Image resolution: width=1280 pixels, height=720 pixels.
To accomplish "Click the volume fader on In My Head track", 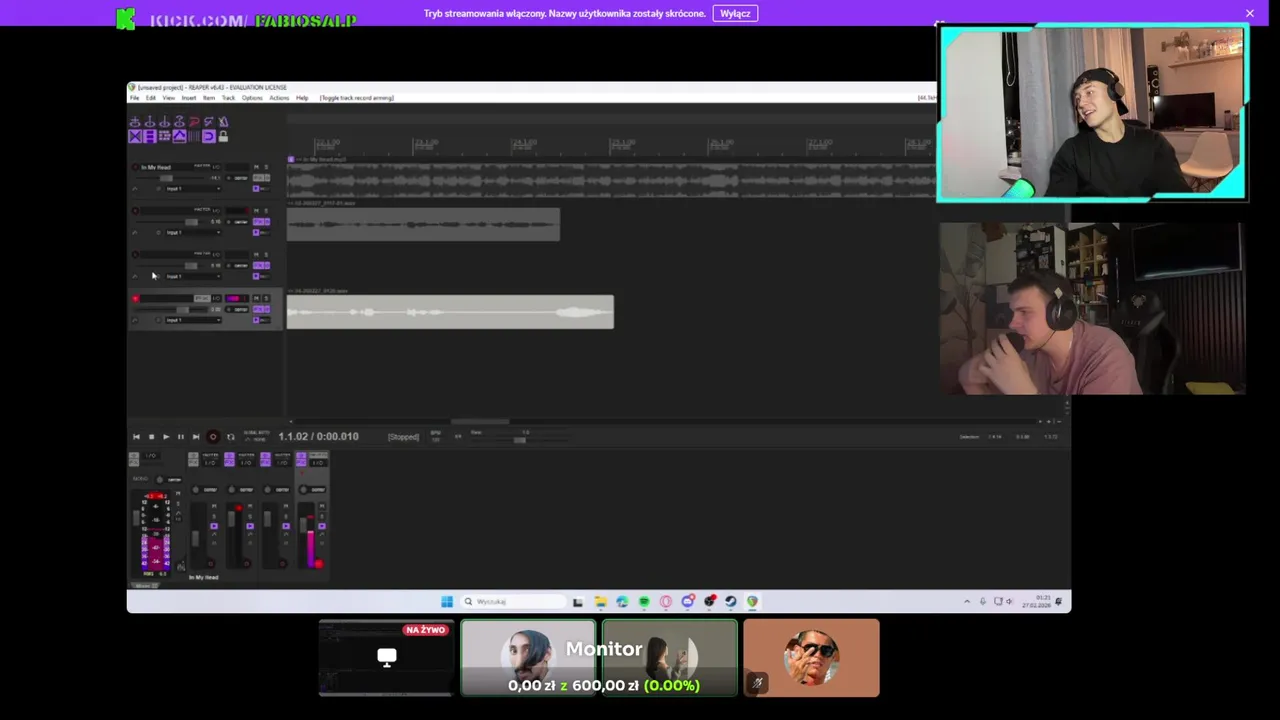I will pos(166,178).
